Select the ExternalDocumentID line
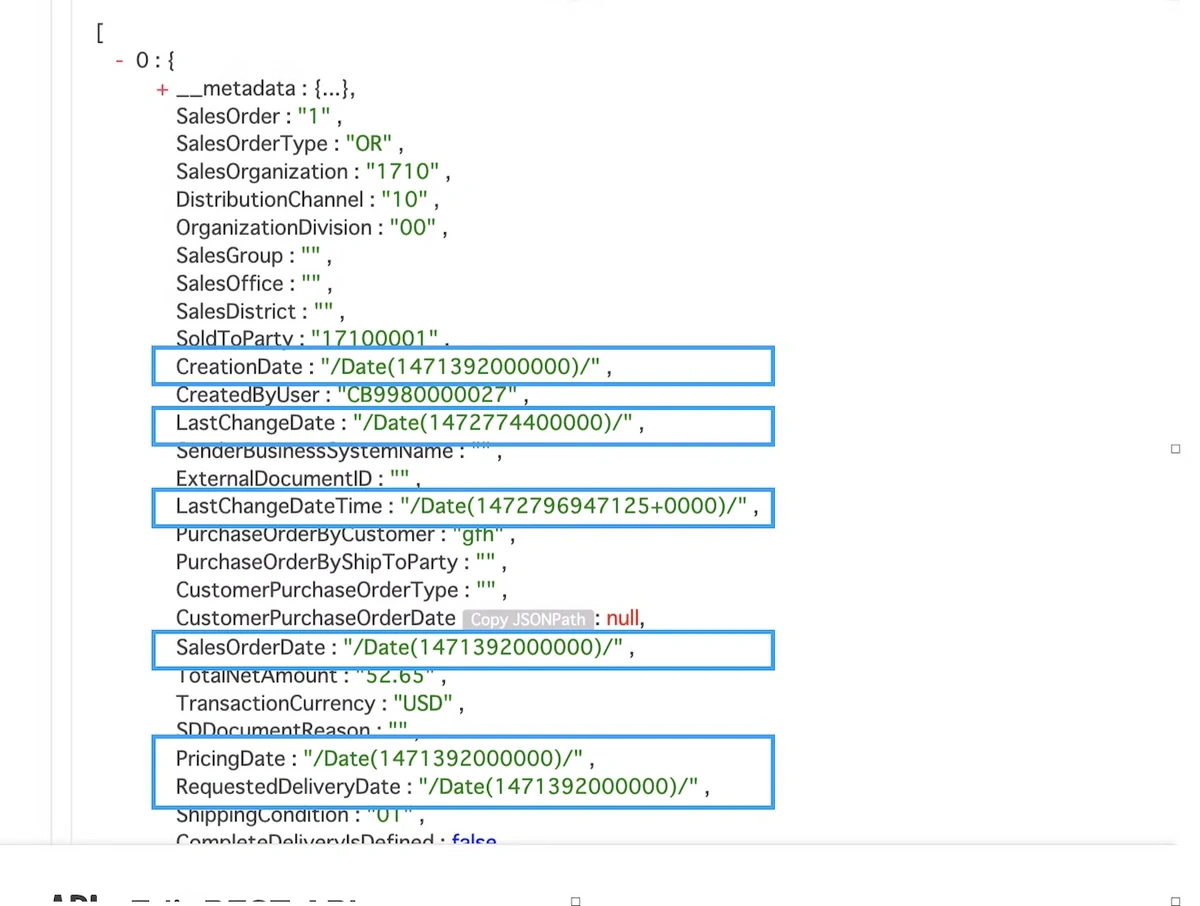The width and height of the screenshot is (1200, 906). pyautogui.click(x=299, y=479)
